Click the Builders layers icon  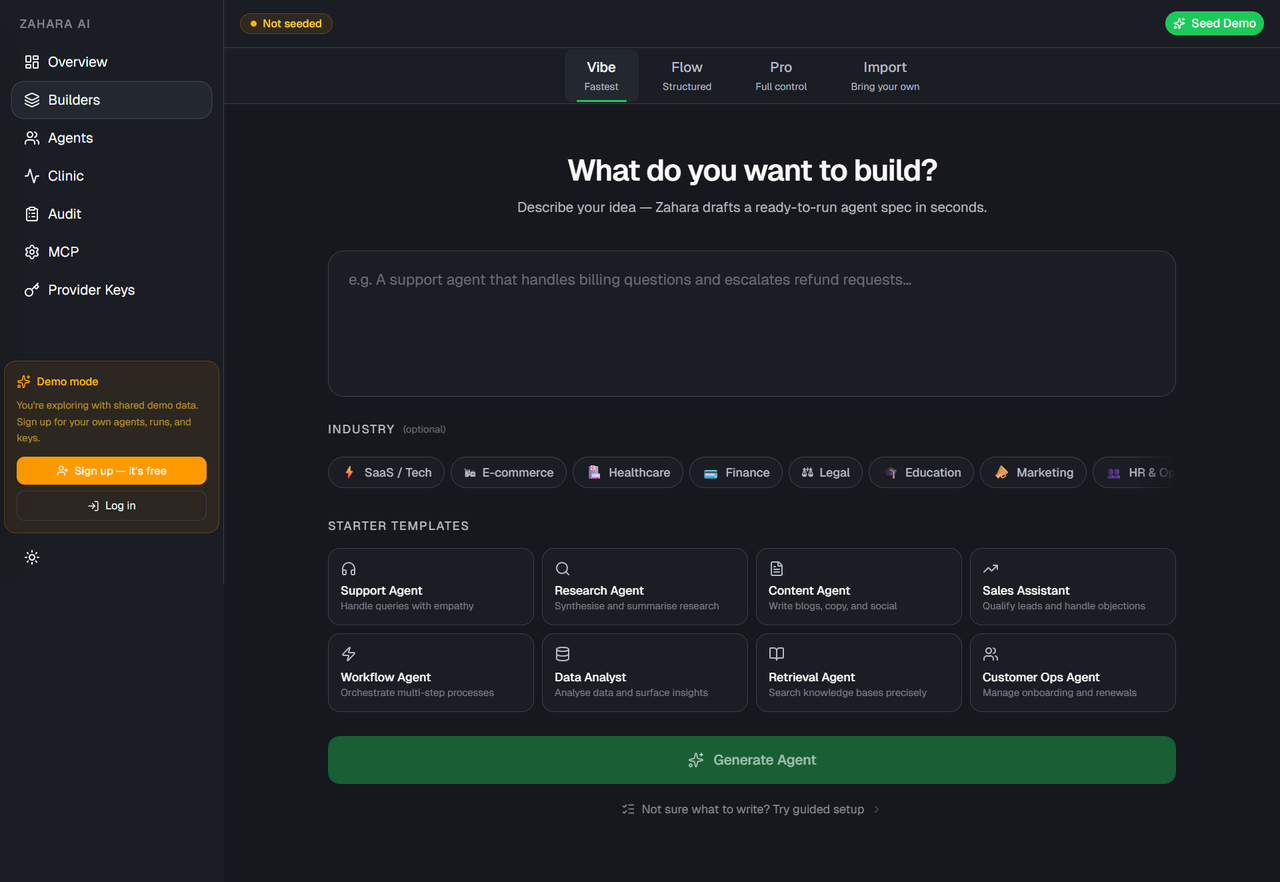click(32, 100)
